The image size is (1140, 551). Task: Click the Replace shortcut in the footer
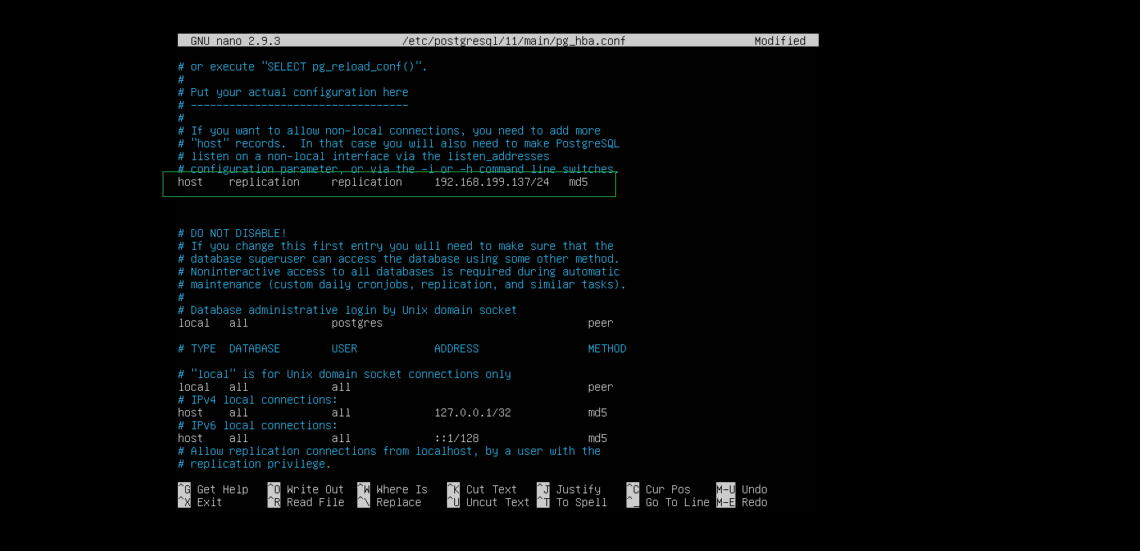tap(398, 503)
